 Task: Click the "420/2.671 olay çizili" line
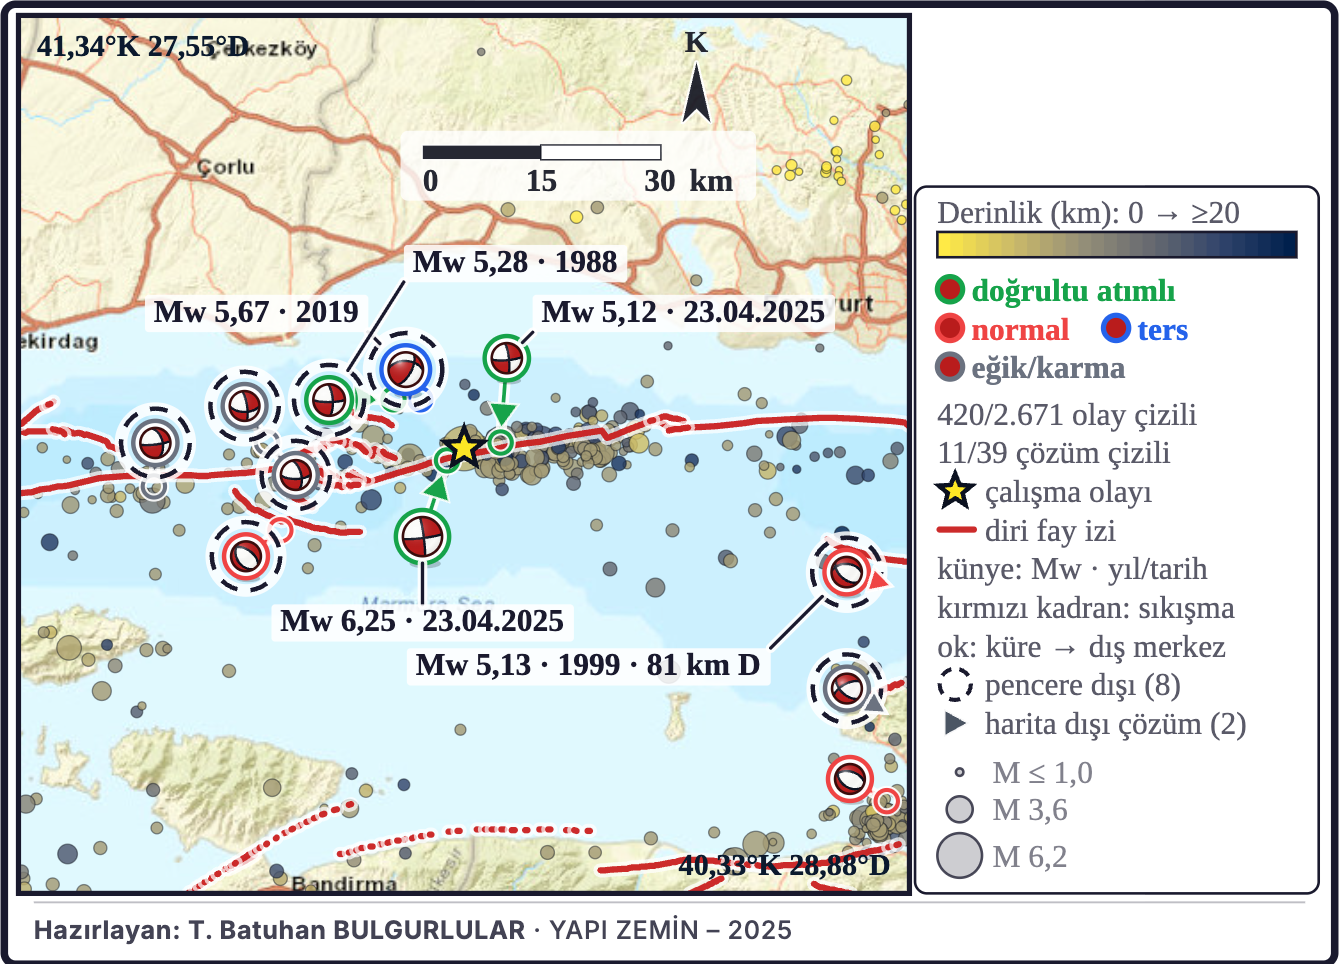1066,414
